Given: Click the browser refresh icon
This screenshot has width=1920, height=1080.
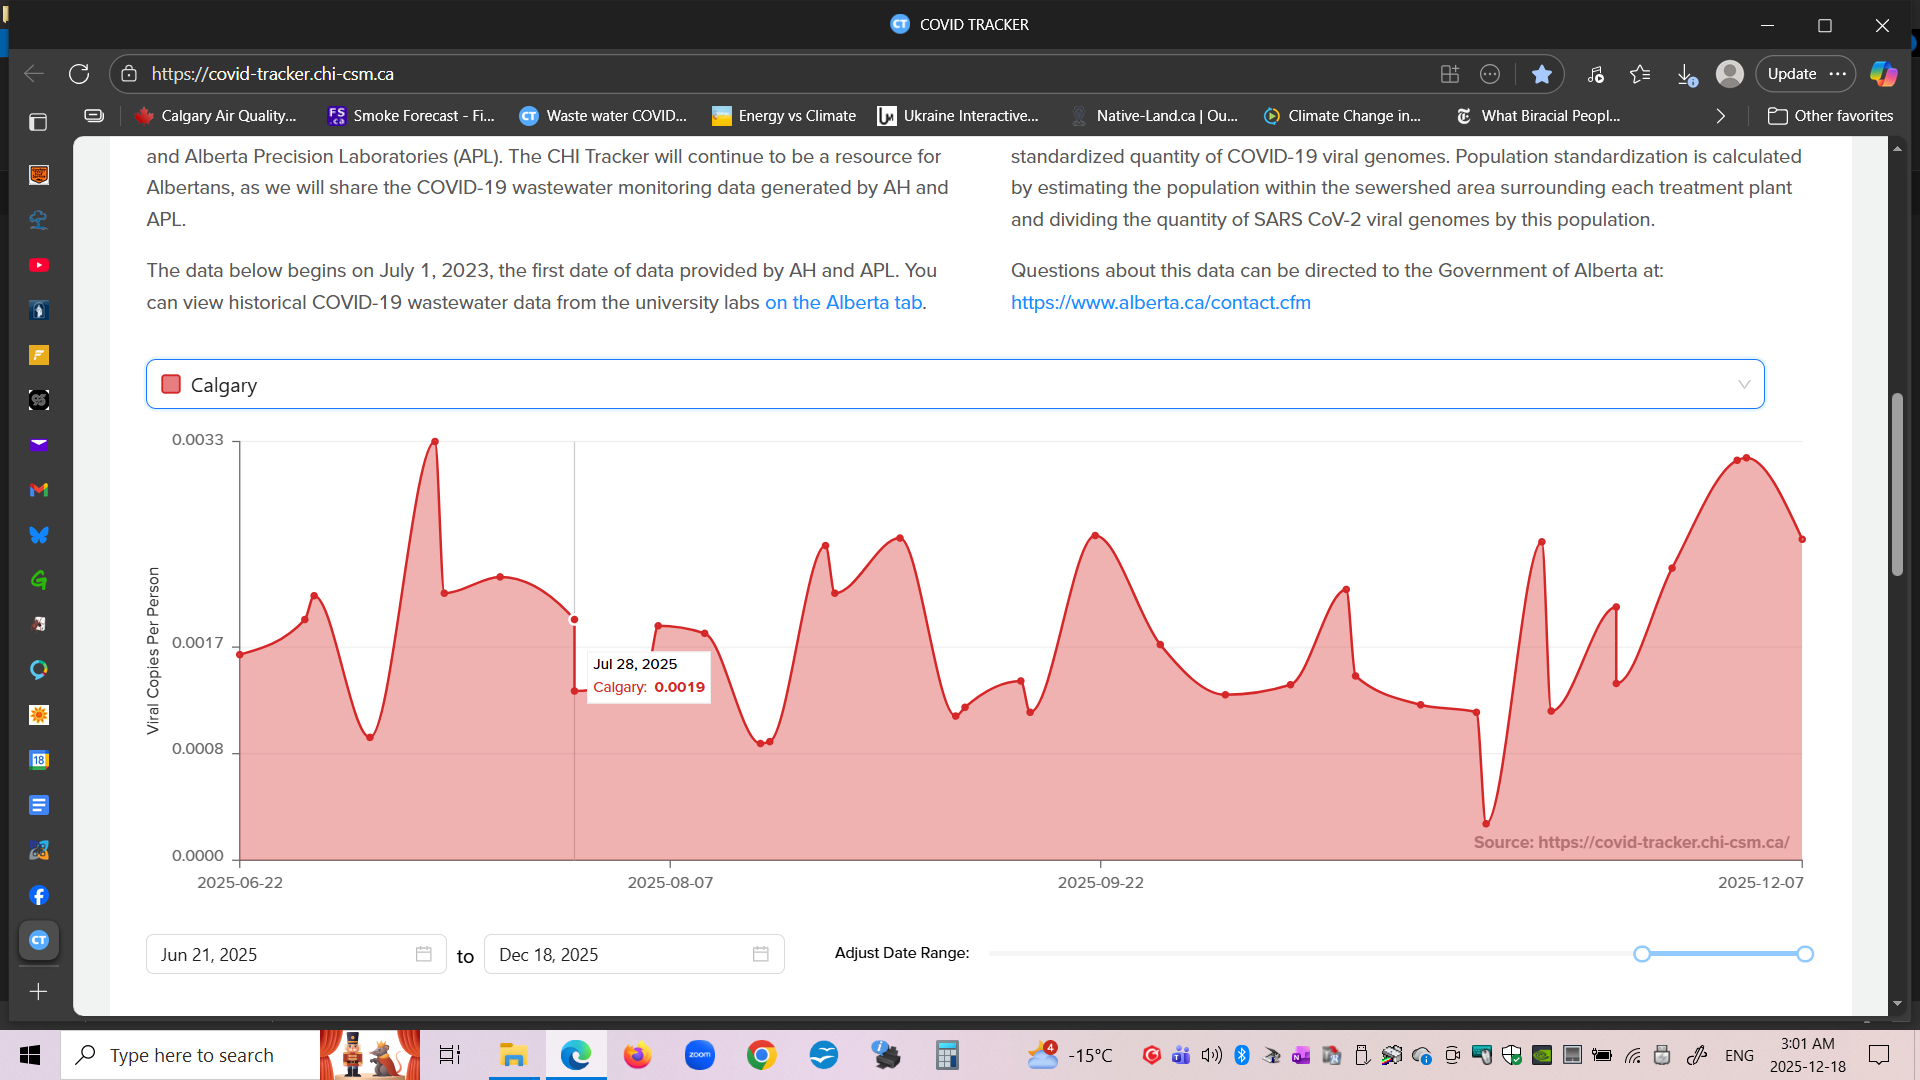Looking at the screenshot, I should [x=79, y=74].
